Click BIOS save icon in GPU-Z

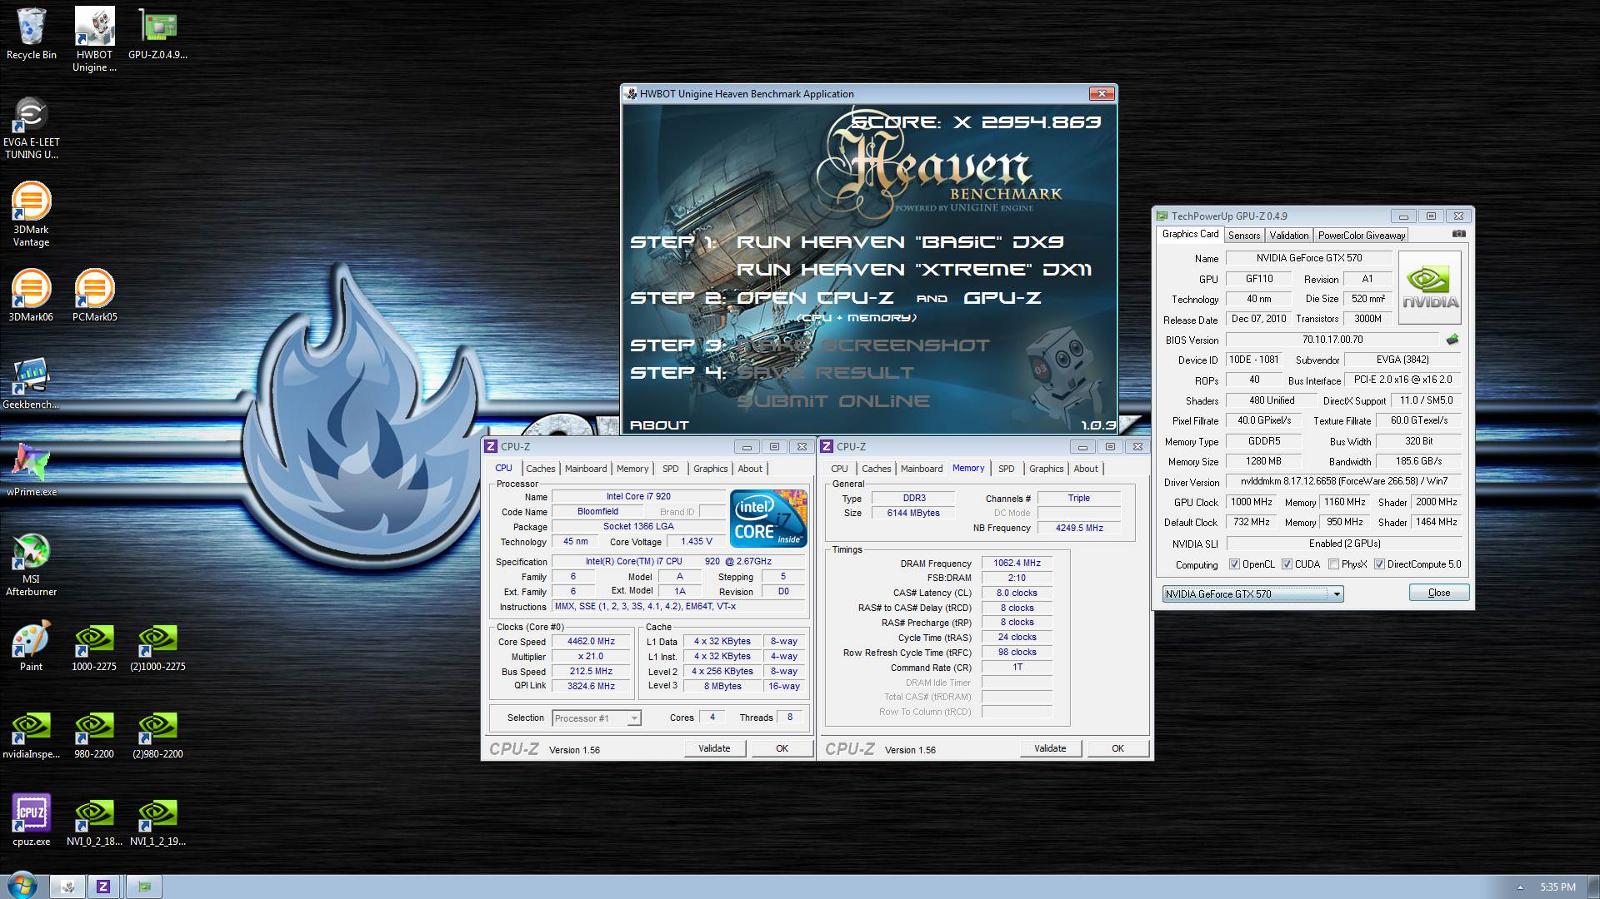1452,339
